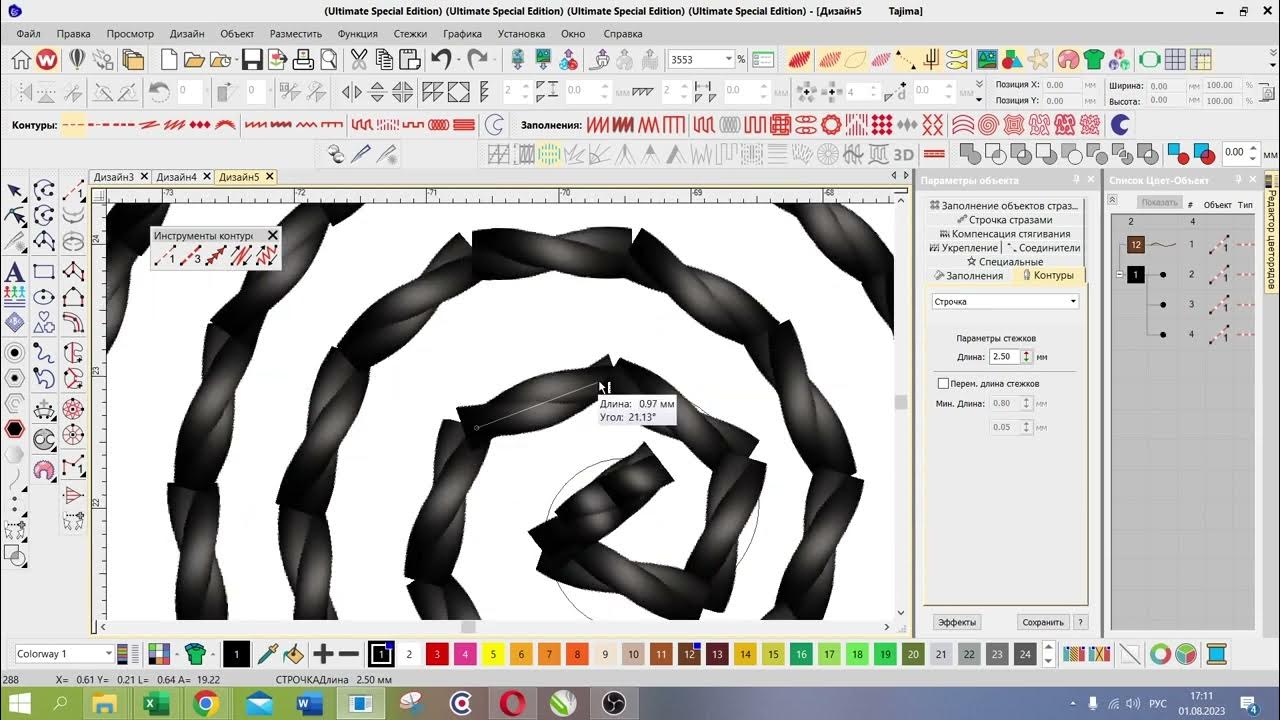
Task: Click the green hoop icon
Action: (1149, 60)
